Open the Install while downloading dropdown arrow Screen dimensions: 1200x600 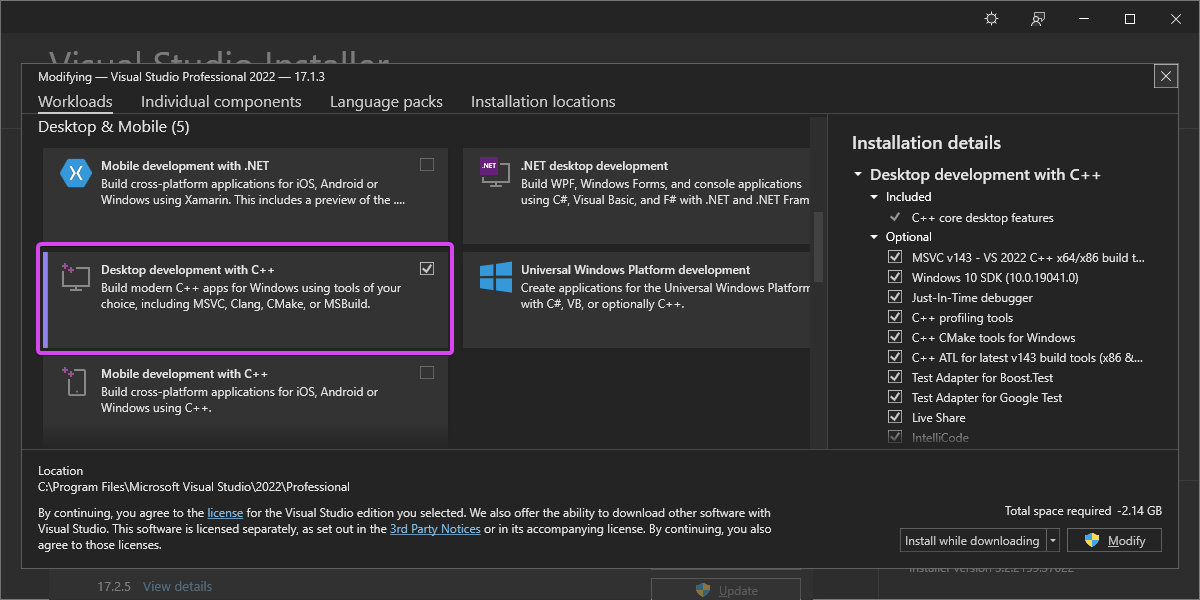(1053, 540)
